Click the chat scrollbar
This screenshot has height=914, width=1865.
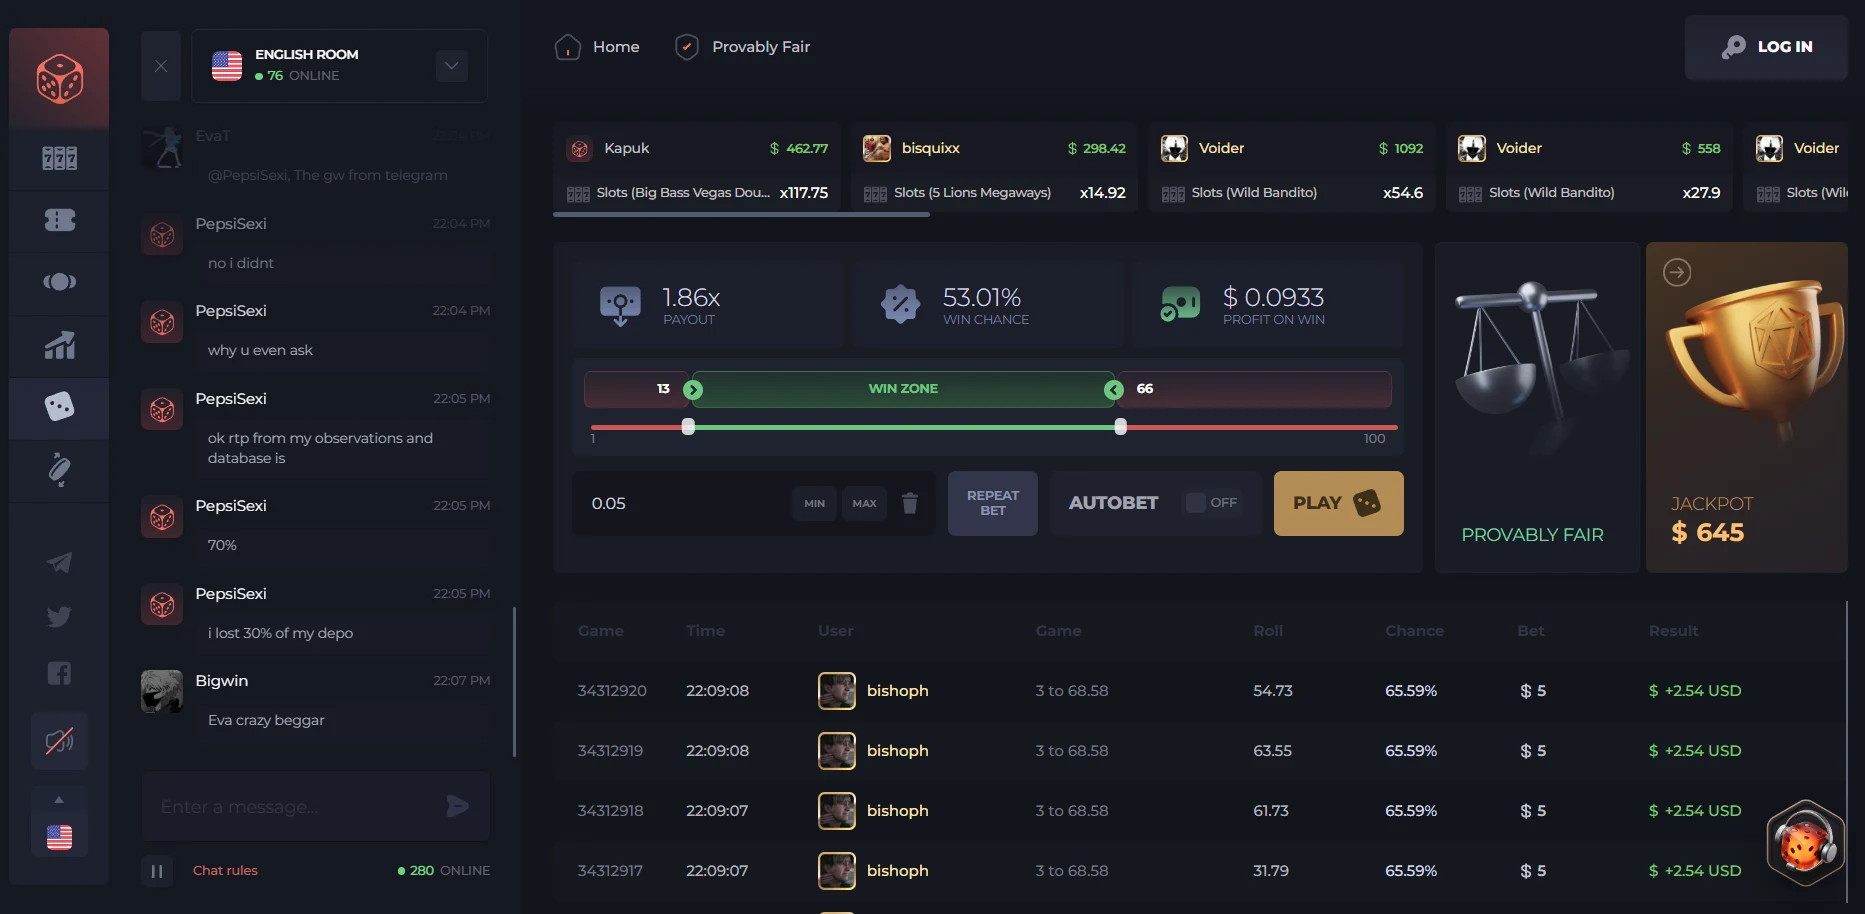[x=514, y=682]
